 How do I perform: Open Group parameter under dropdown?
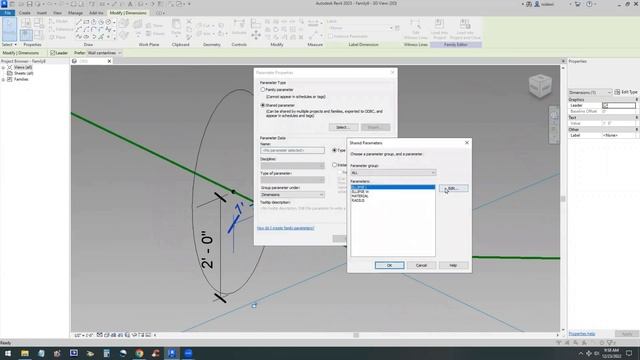292,195
